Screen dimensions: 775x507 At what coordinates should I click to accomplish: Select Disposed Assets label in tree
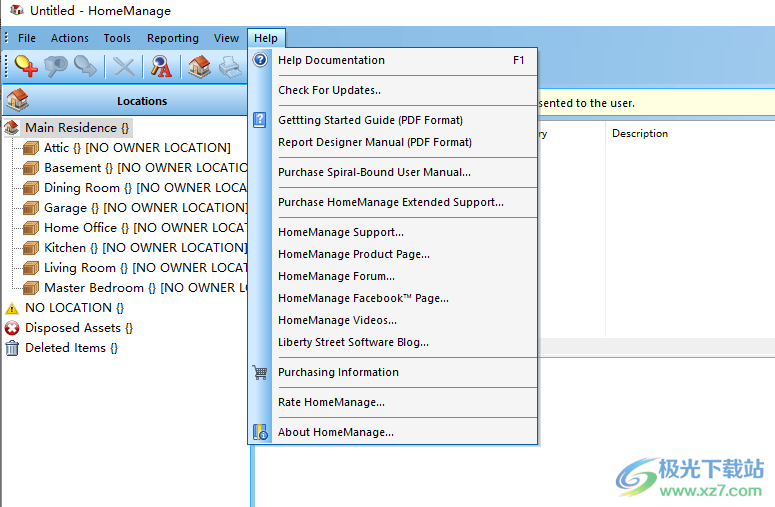tap(79, 328)
